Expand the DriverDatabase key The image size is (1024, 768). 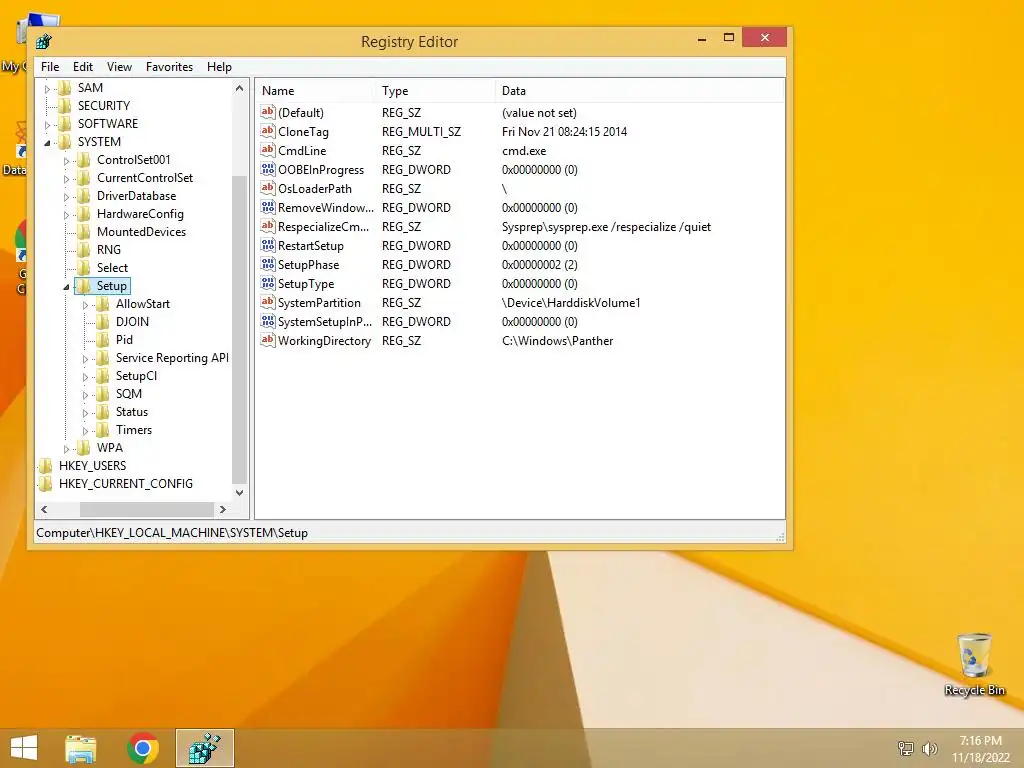point(66,196)
